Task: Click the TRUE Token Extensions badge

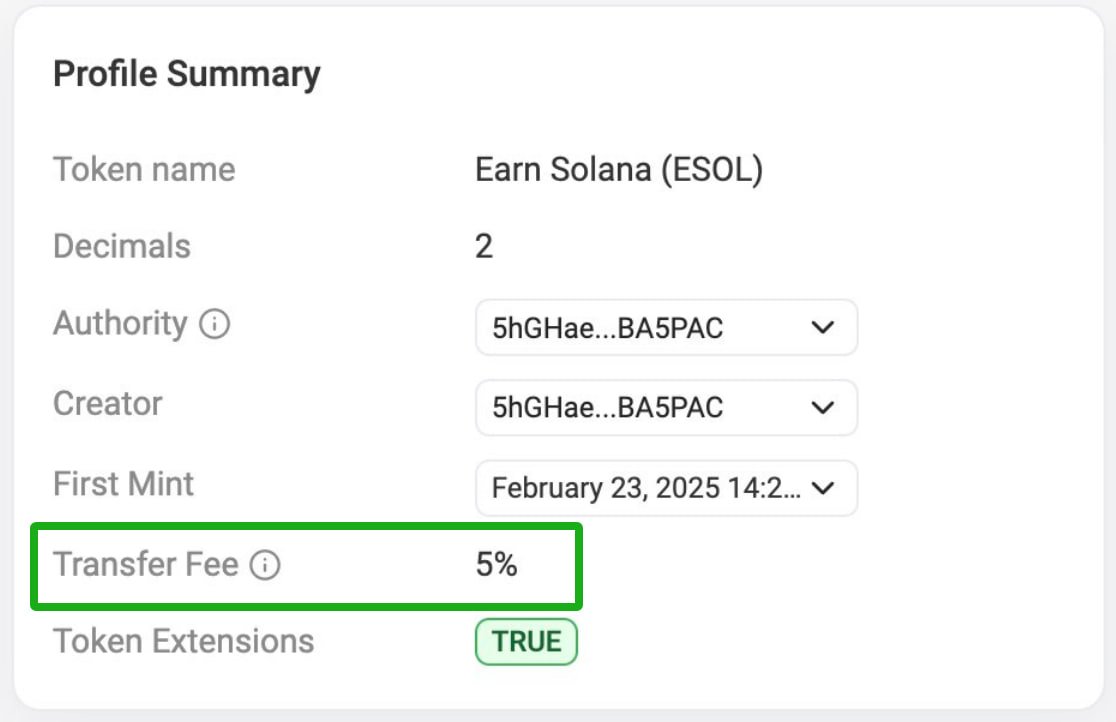Action: [526, 641]
